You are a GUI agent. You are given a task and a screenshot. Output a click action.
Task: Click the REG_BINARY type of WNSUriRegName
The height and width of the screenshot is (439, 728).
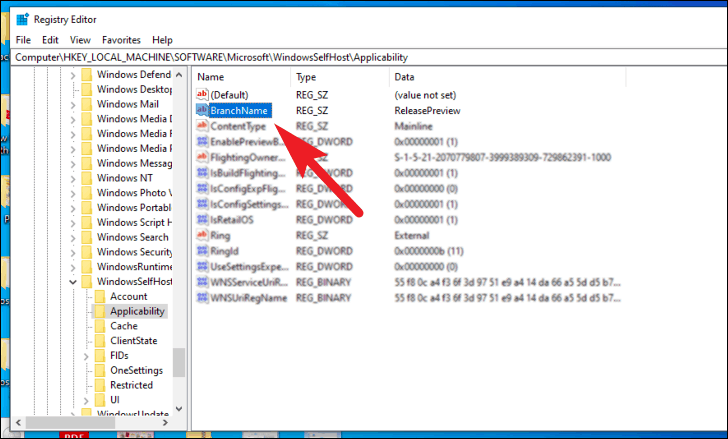coord(323,298)
